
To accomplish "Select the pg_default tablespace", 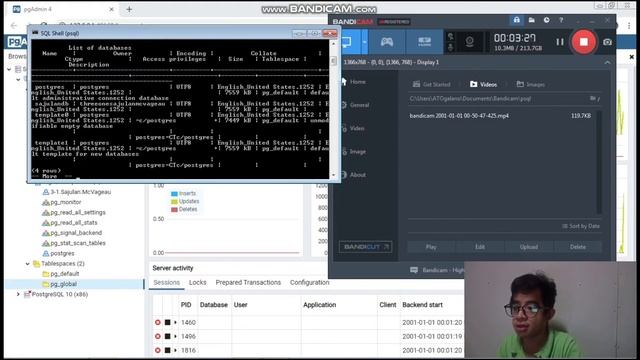I will point(64,273).
